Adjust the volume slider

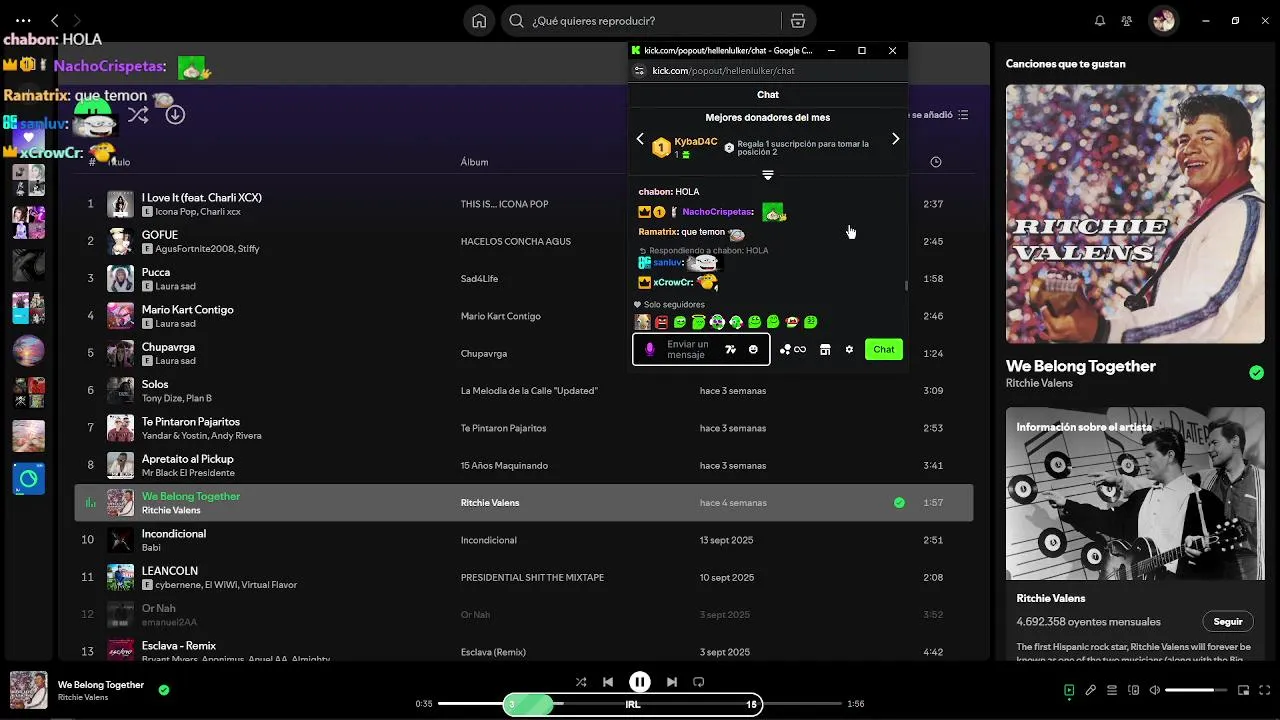coord(1196,690)
